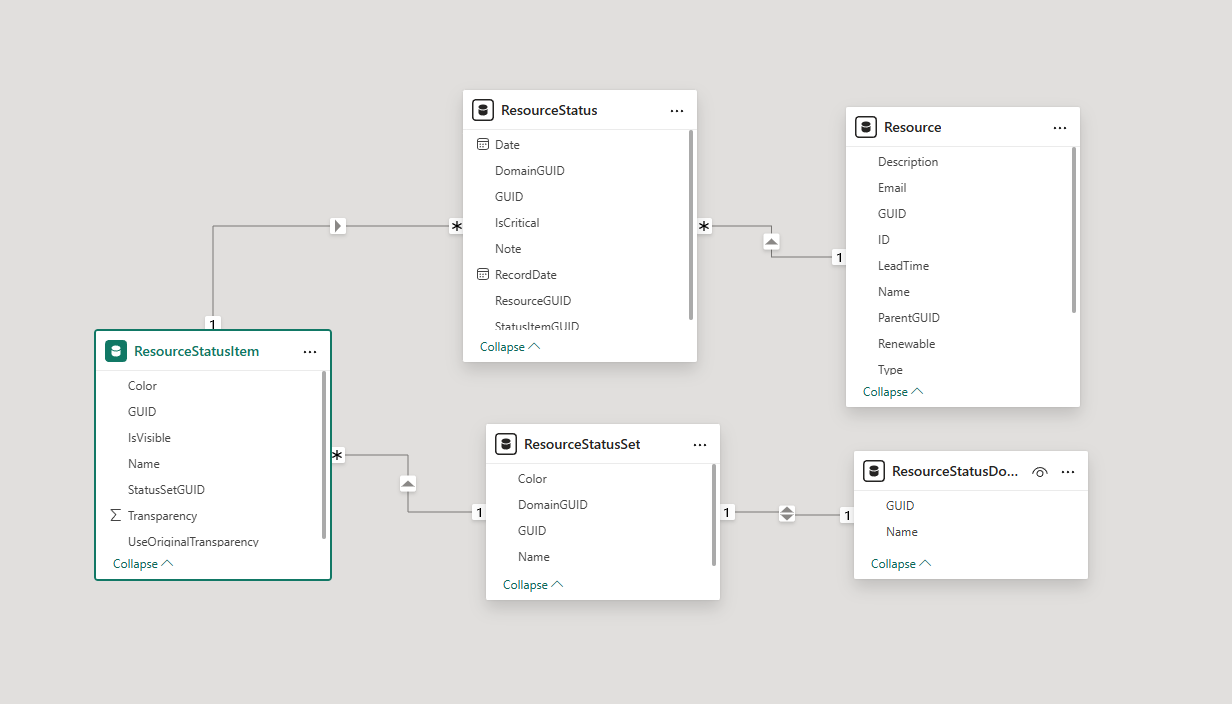Click the filter direction arrow on ResourceStatusItem-ResourceStatus relationship
Screen dimensions: 1232x704
click(338, 226)
